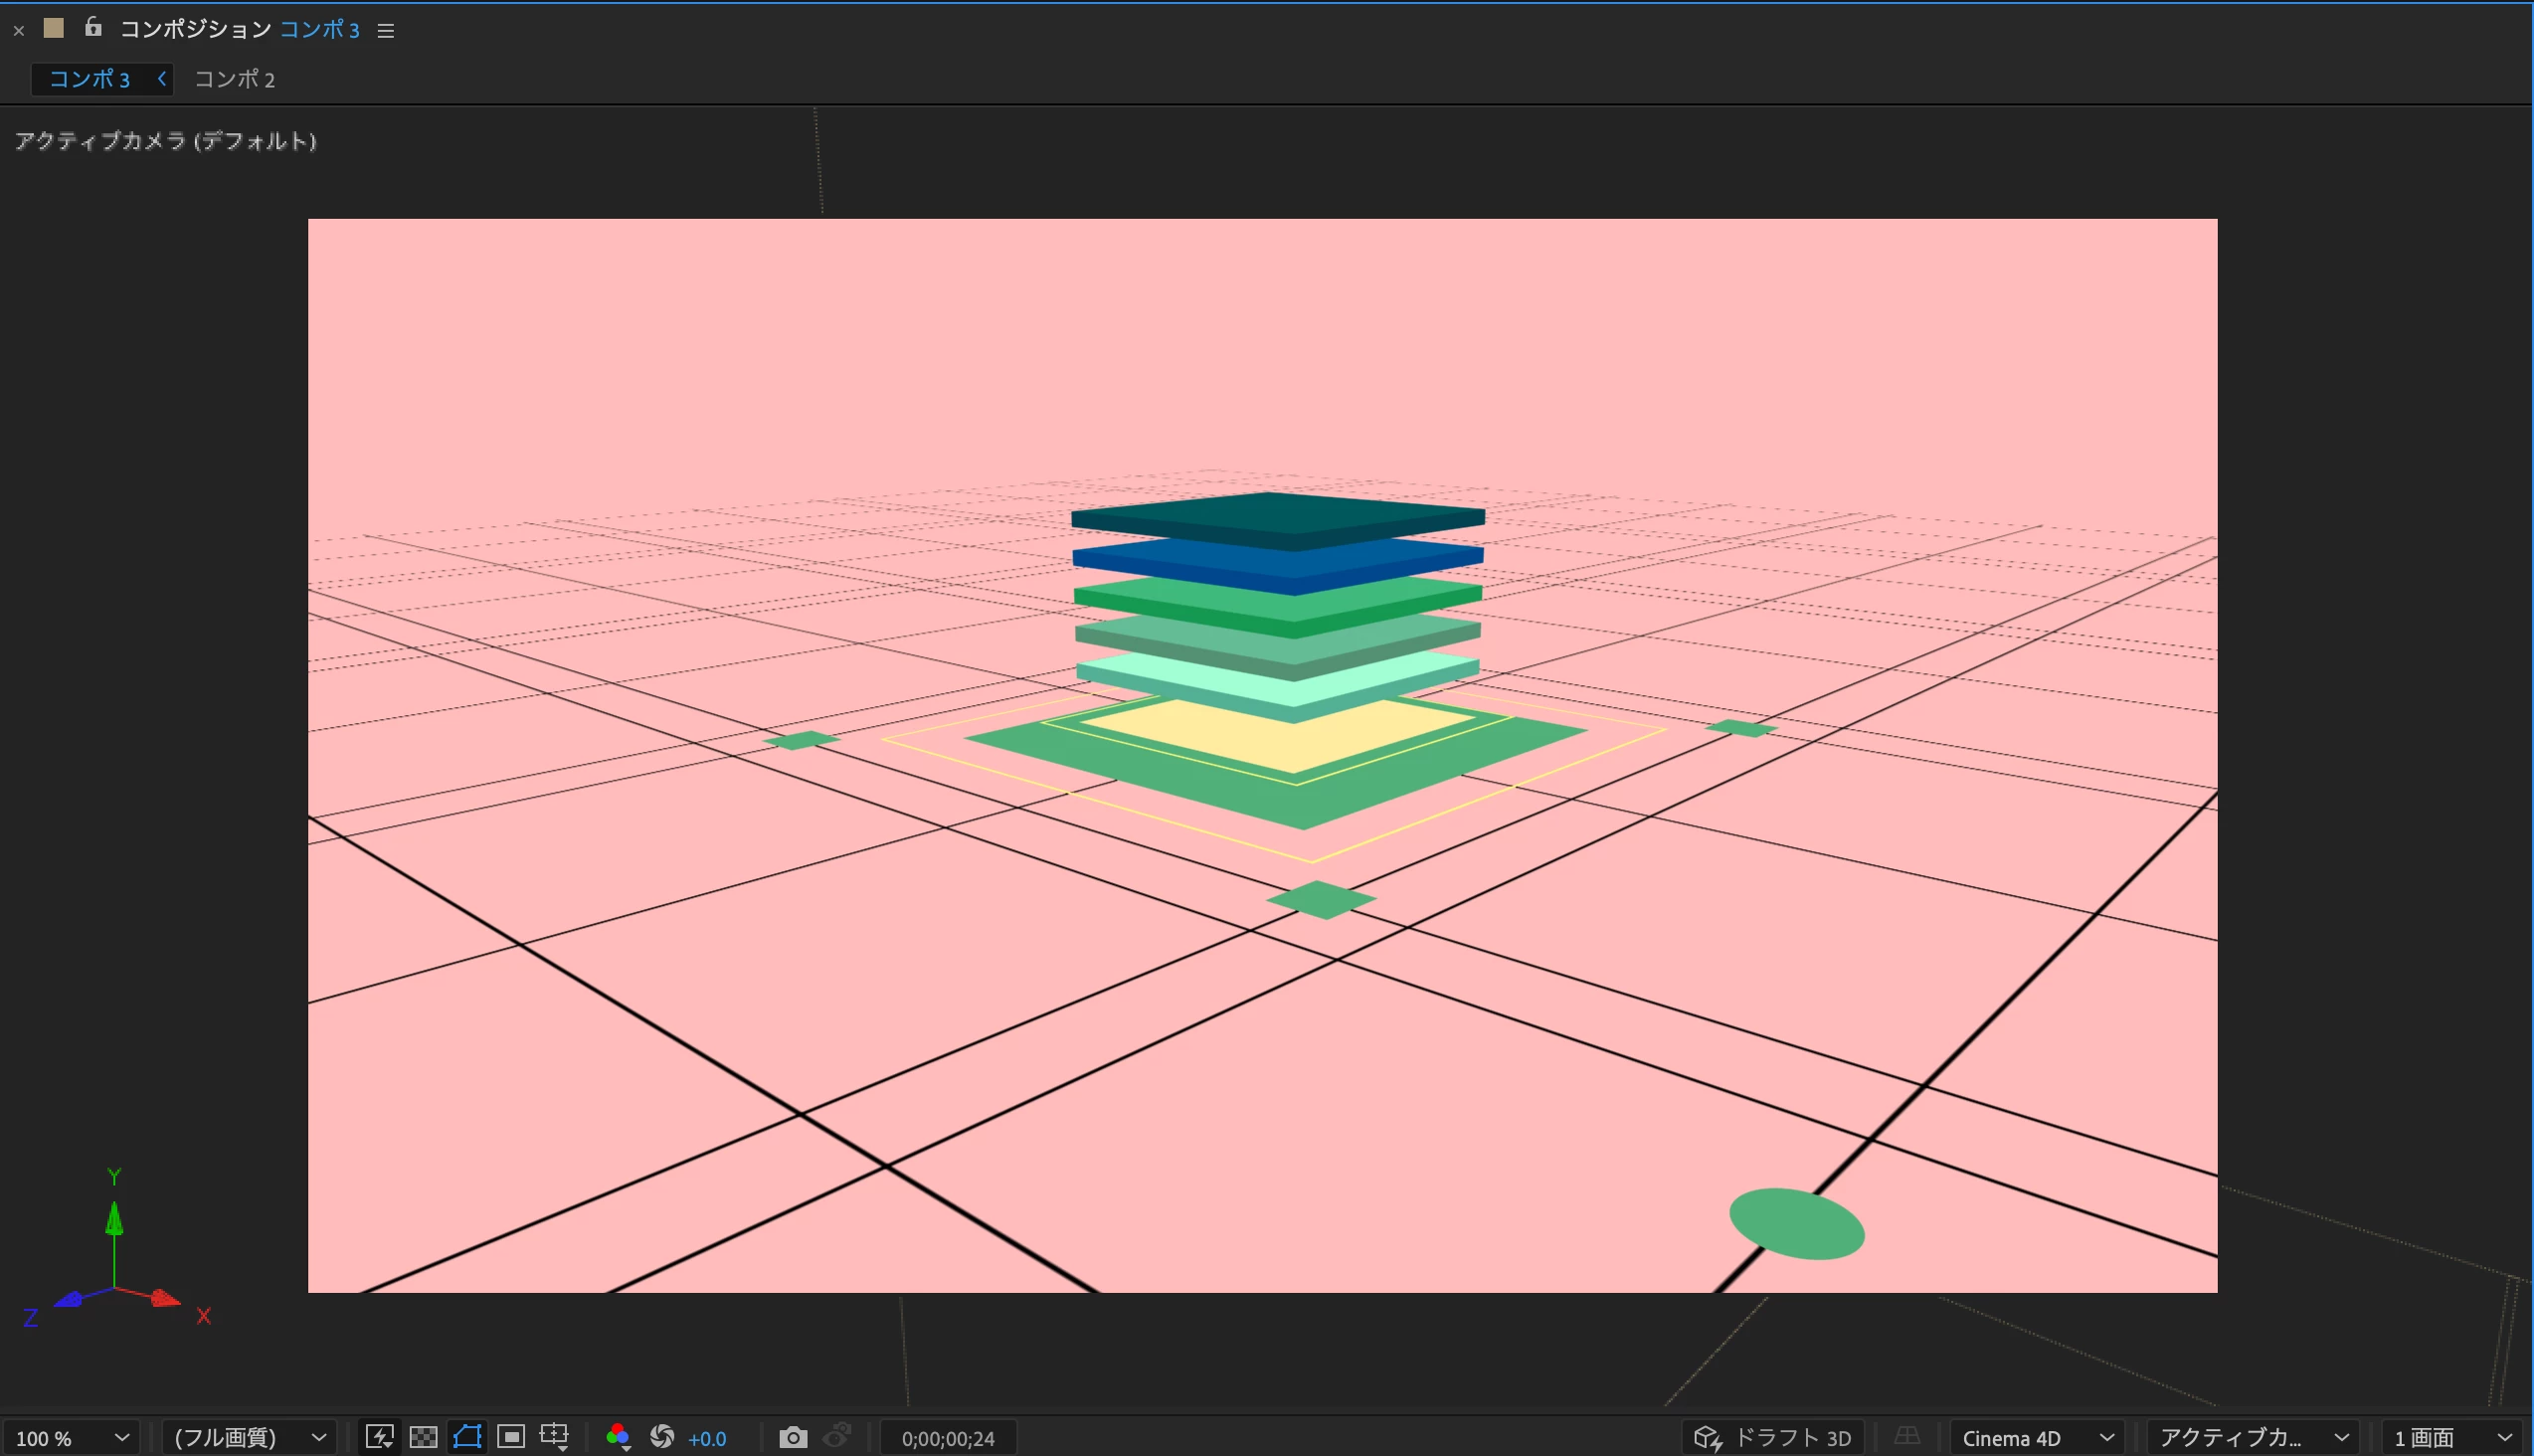Toggle the transparency grid checkerboard
The width and height of the screenshot is (2534, 1456).
click(424, 1437)
